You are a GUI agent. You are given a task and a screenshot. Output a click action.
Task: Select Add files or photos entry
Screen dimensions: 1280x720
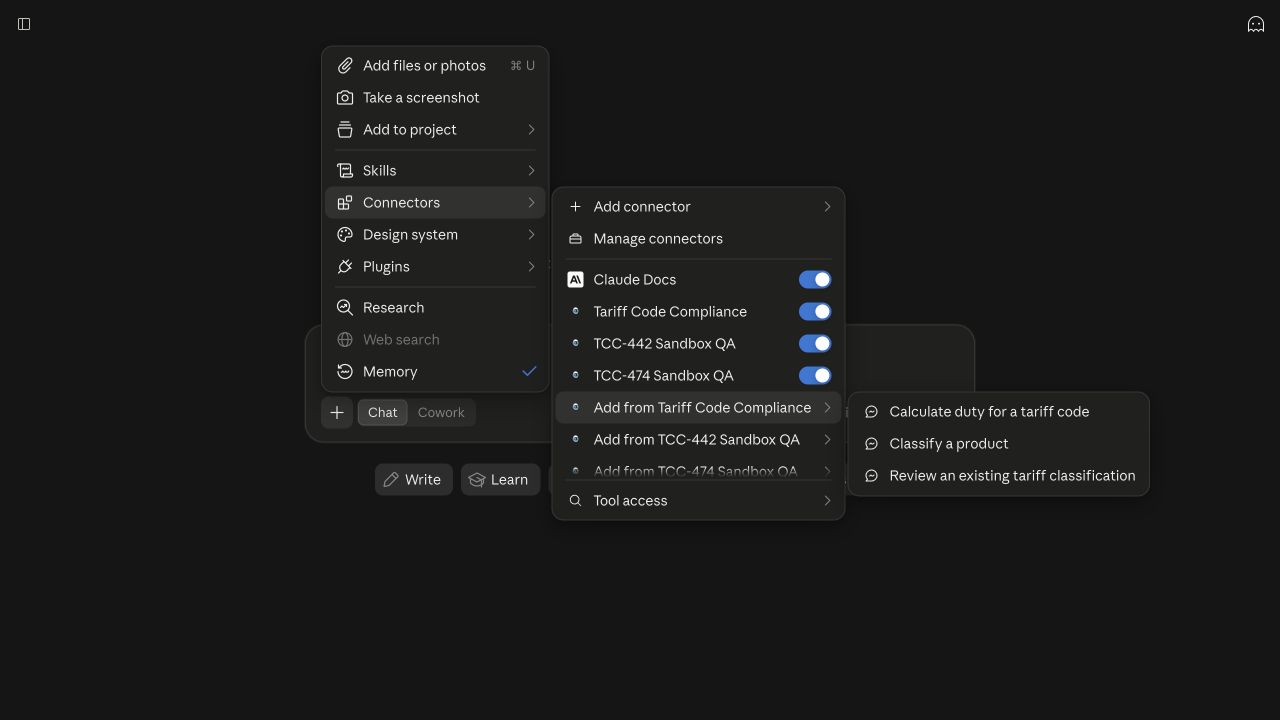pyautogui.click(x=435, y=66)
